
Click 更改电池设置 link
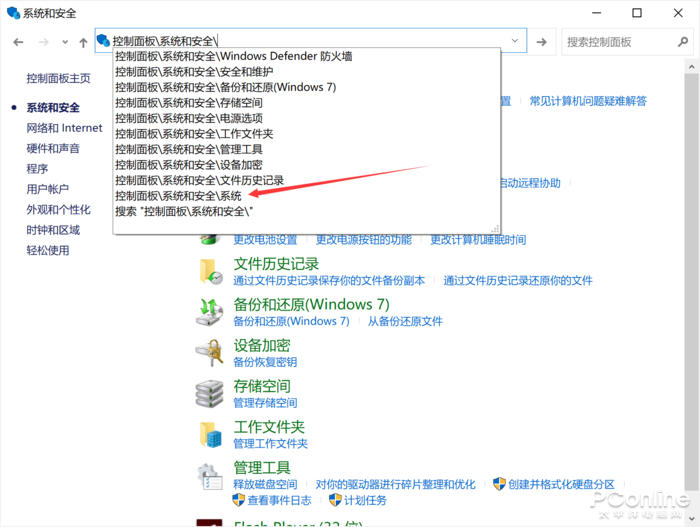point(265,240)
